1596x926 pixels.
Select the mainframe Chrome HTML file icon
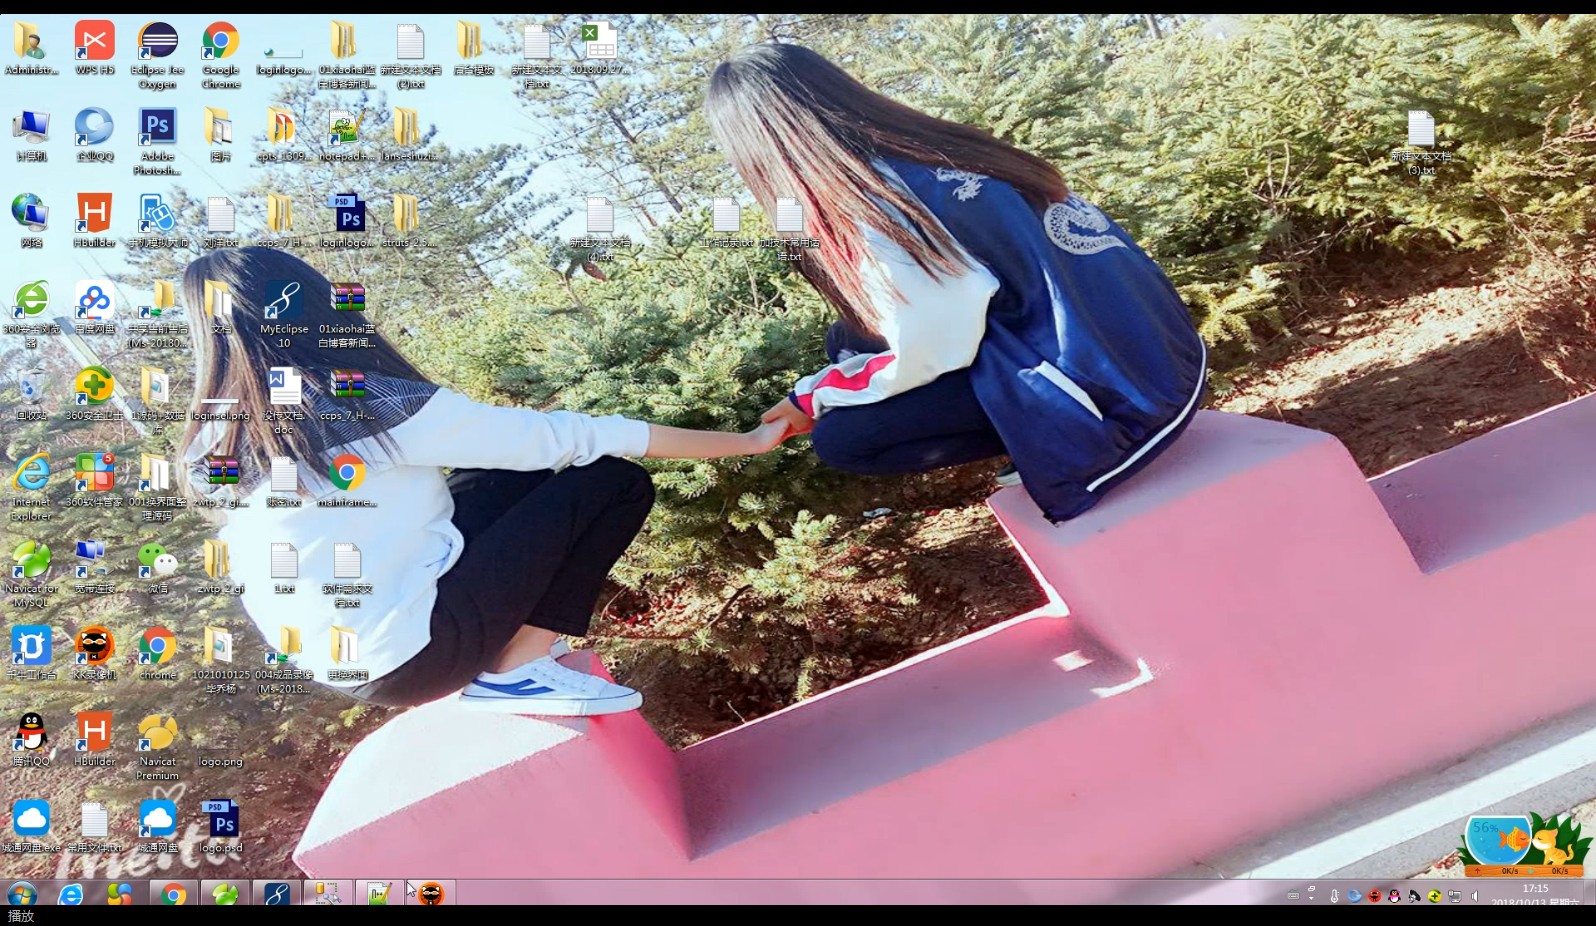[x=346, y=480]
